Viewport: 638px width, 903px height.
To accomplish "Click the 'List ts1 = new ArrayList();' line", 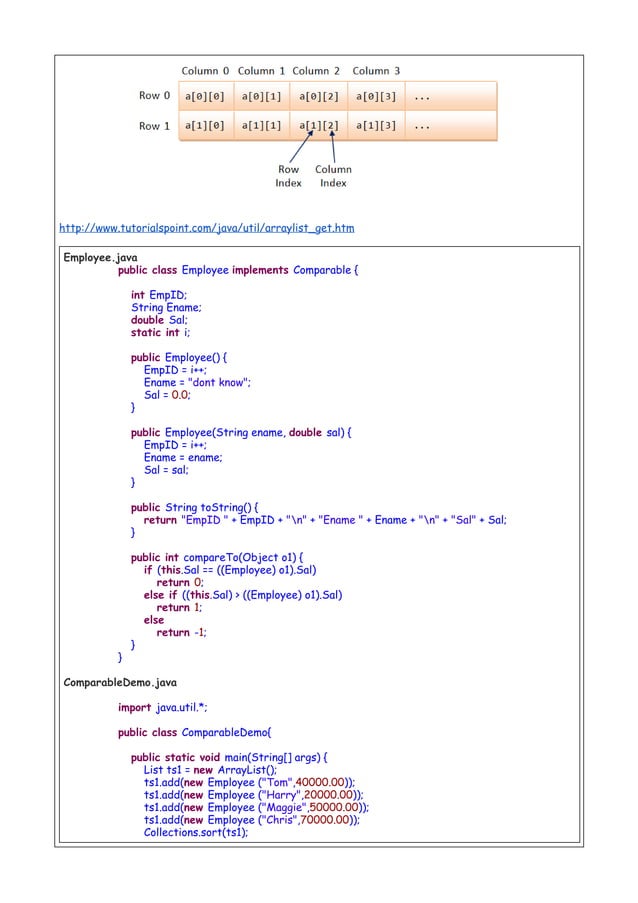I will click(211, 770).
